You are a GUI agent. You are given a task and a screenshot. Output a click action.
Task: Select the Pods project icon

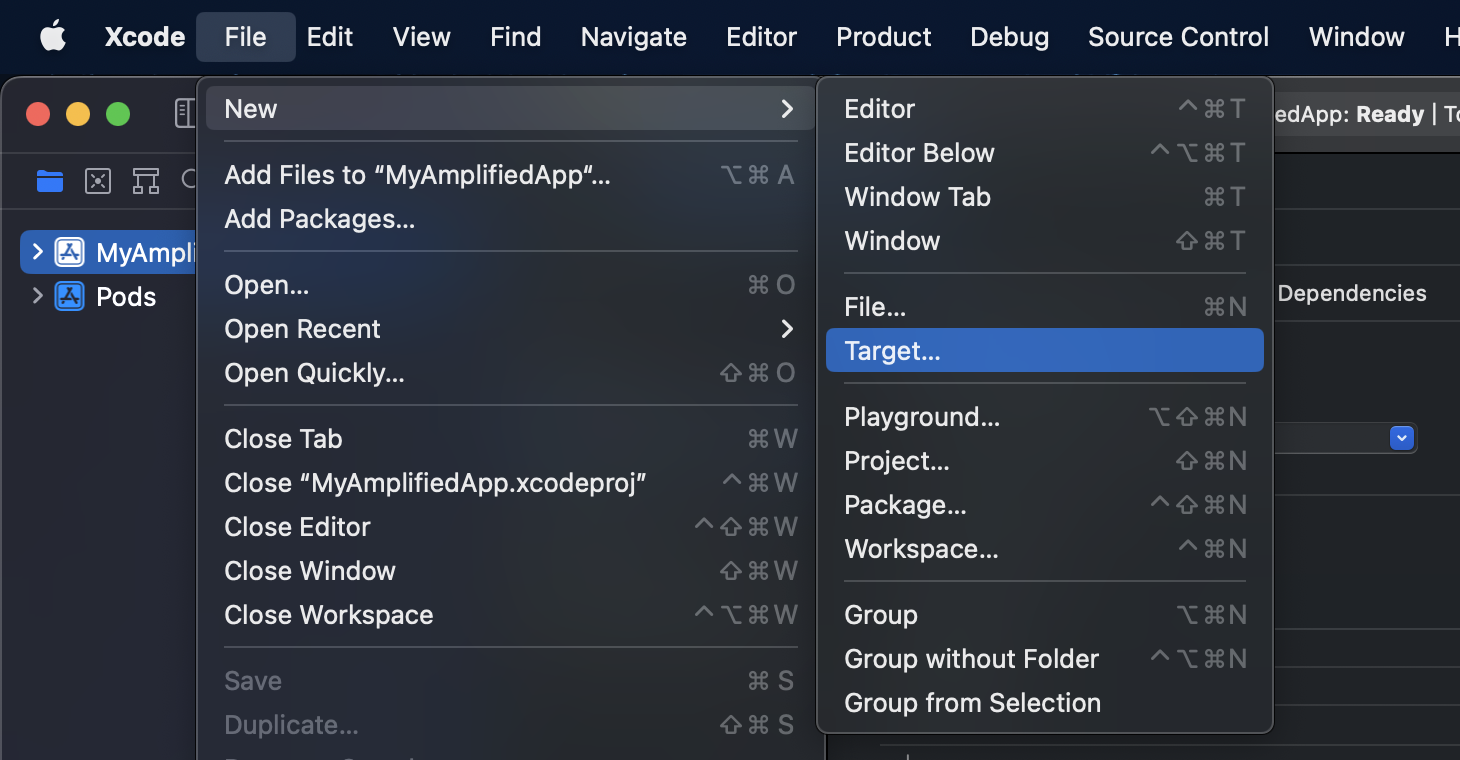coord(69,296)
